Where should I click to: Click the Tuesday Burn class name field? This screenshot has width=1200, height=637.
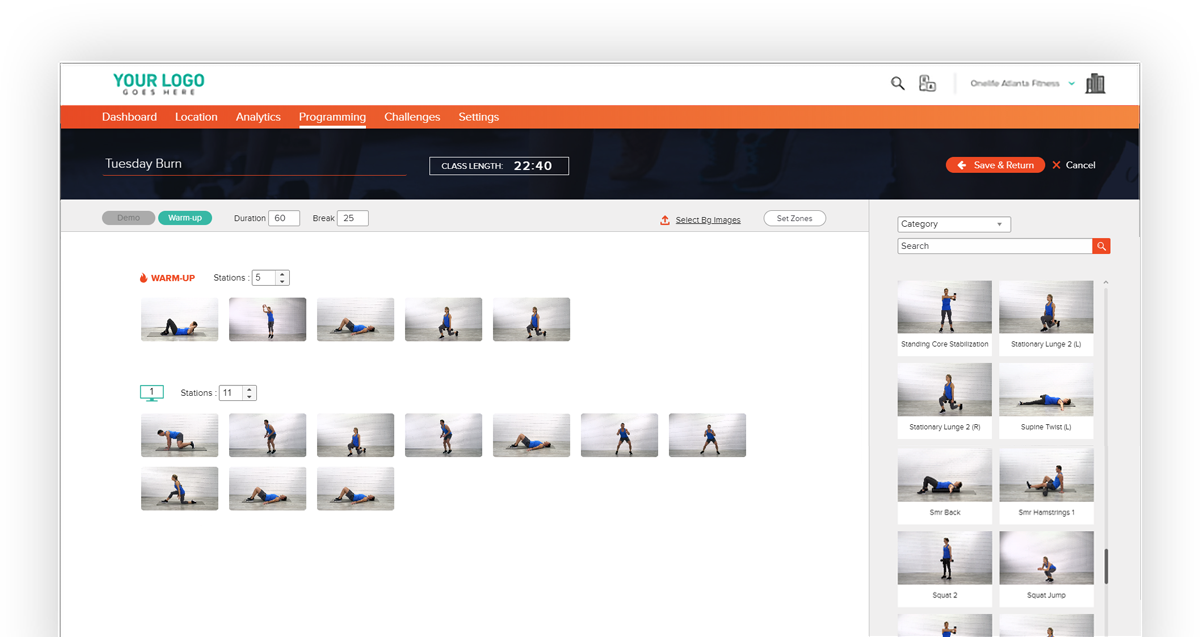click(255, 164)
